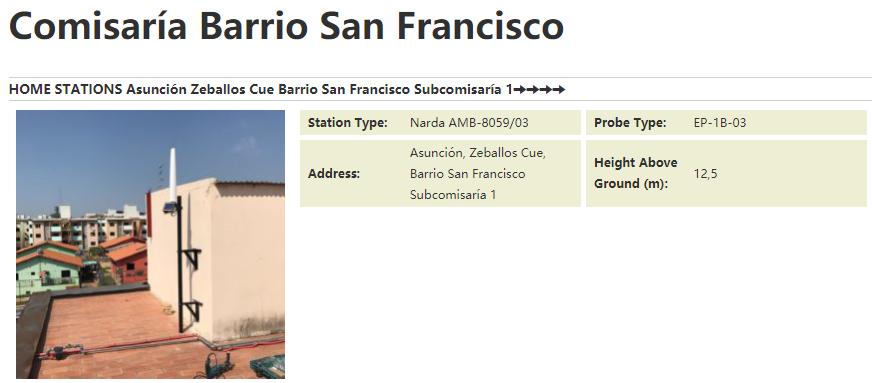The image size is (872, 383).
Task: Click the last arrow icon in breadcrumb
Action: click(559, 89)
